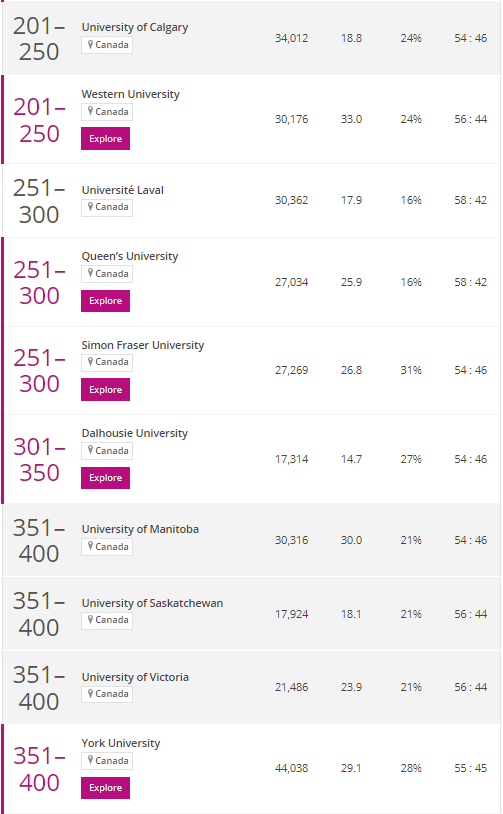Open the University of Calgary link
Screen dimensions: 503x814
coord(135,27)
